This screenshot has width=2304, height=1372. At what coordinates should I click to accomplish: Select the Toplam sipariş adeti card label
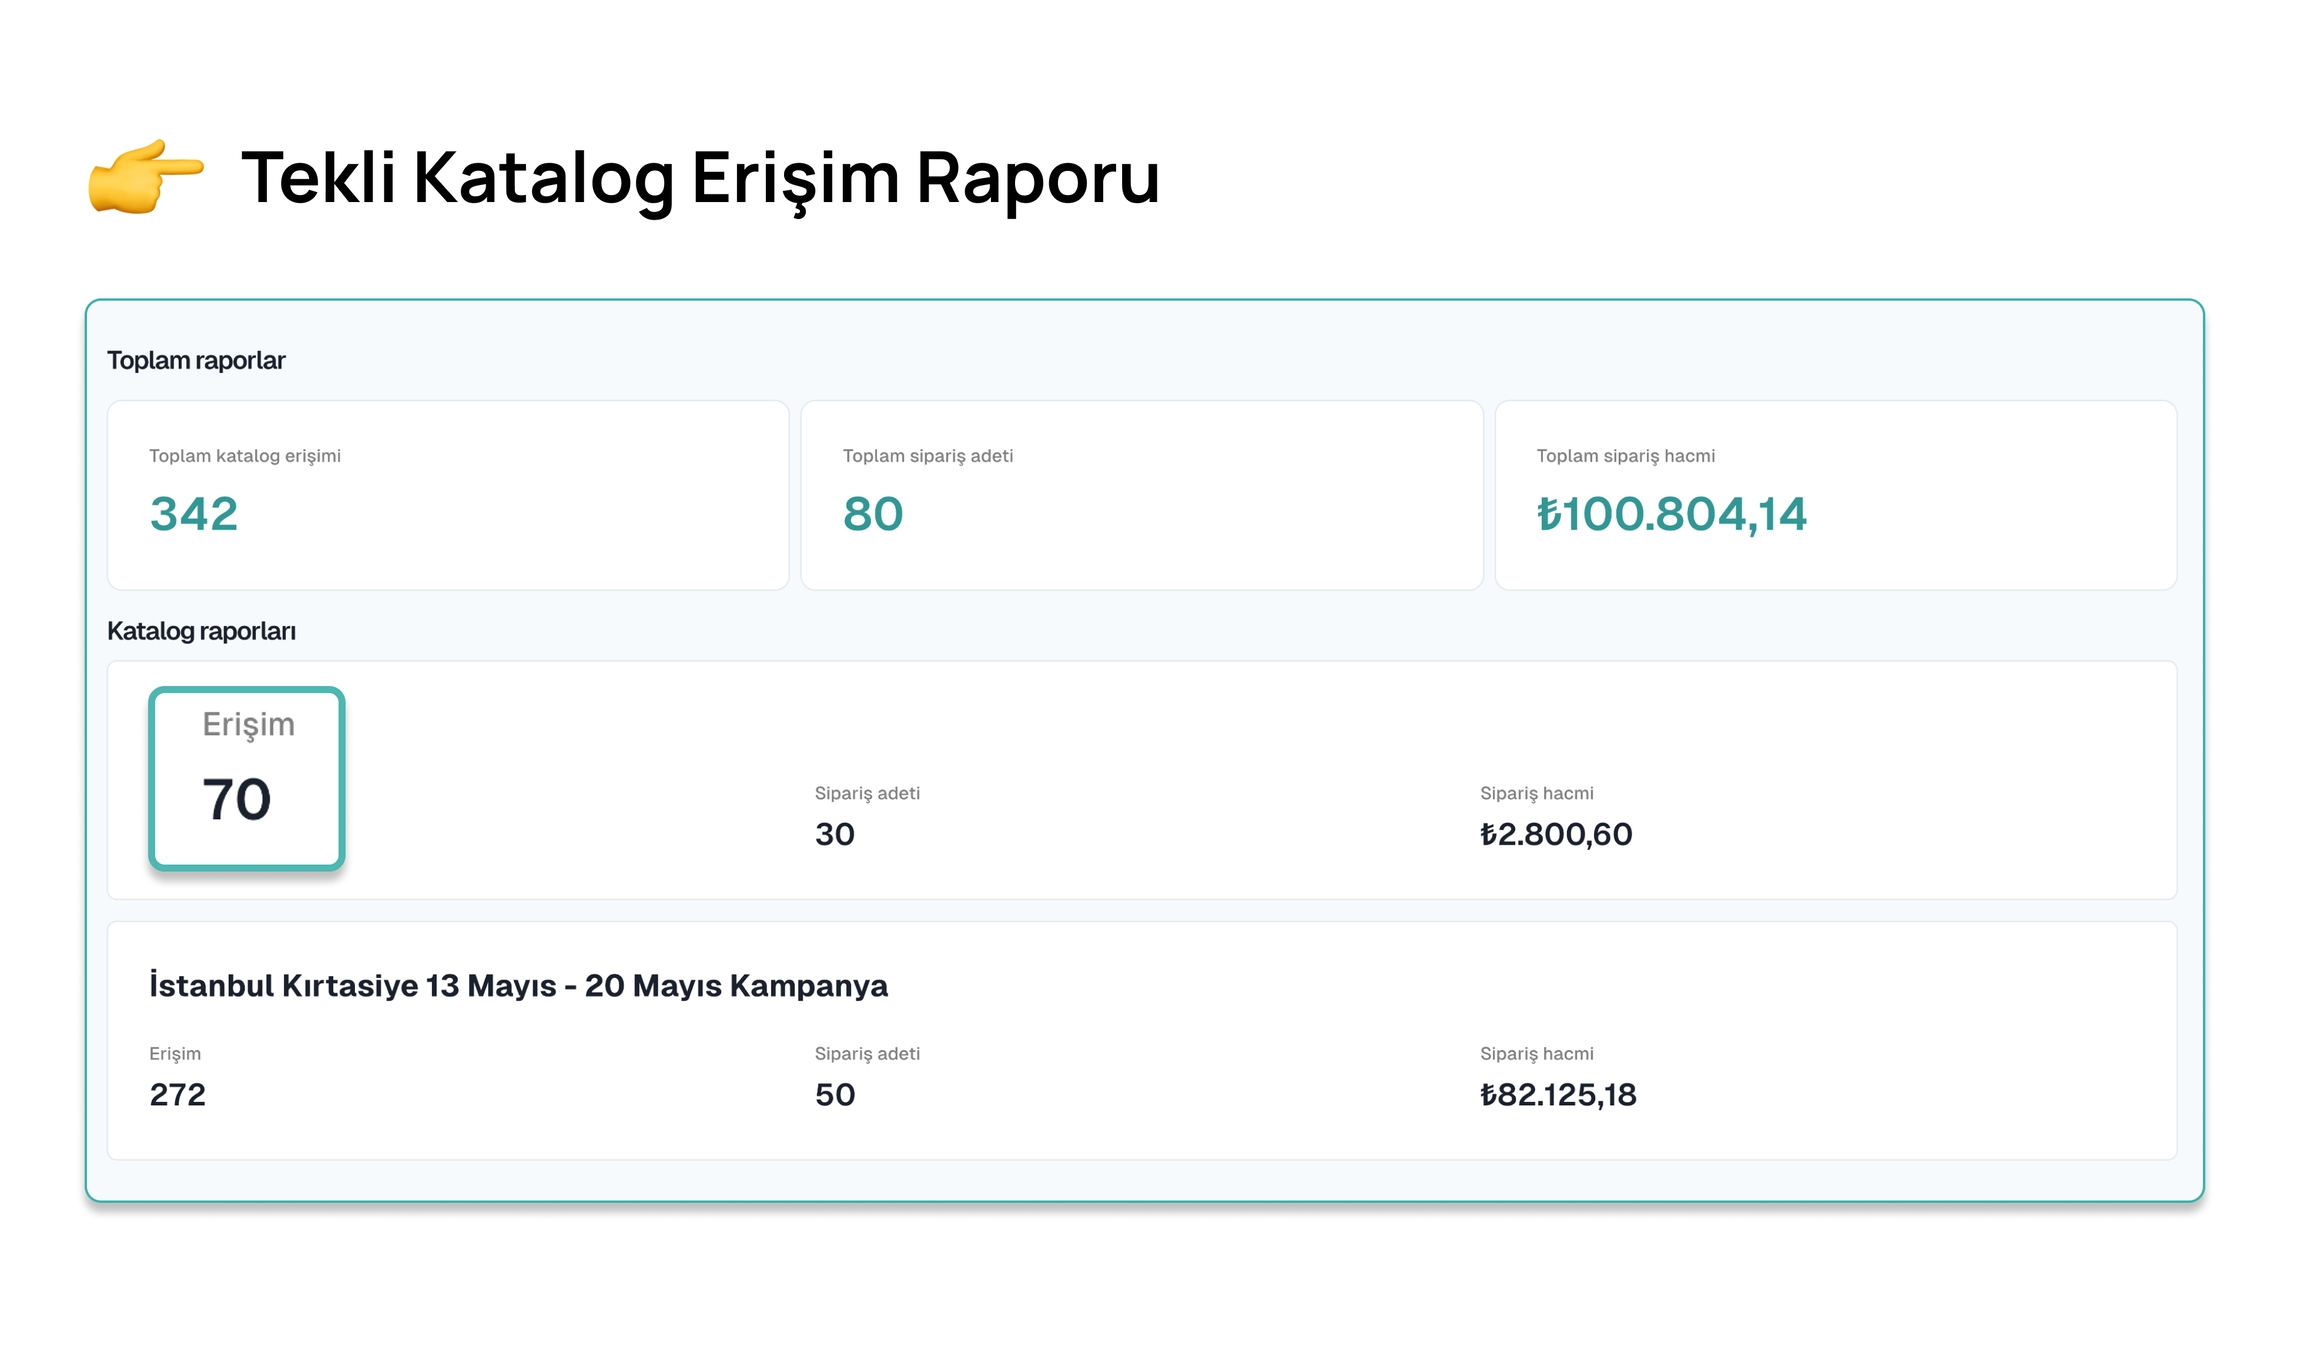click(x=928, y=456)
